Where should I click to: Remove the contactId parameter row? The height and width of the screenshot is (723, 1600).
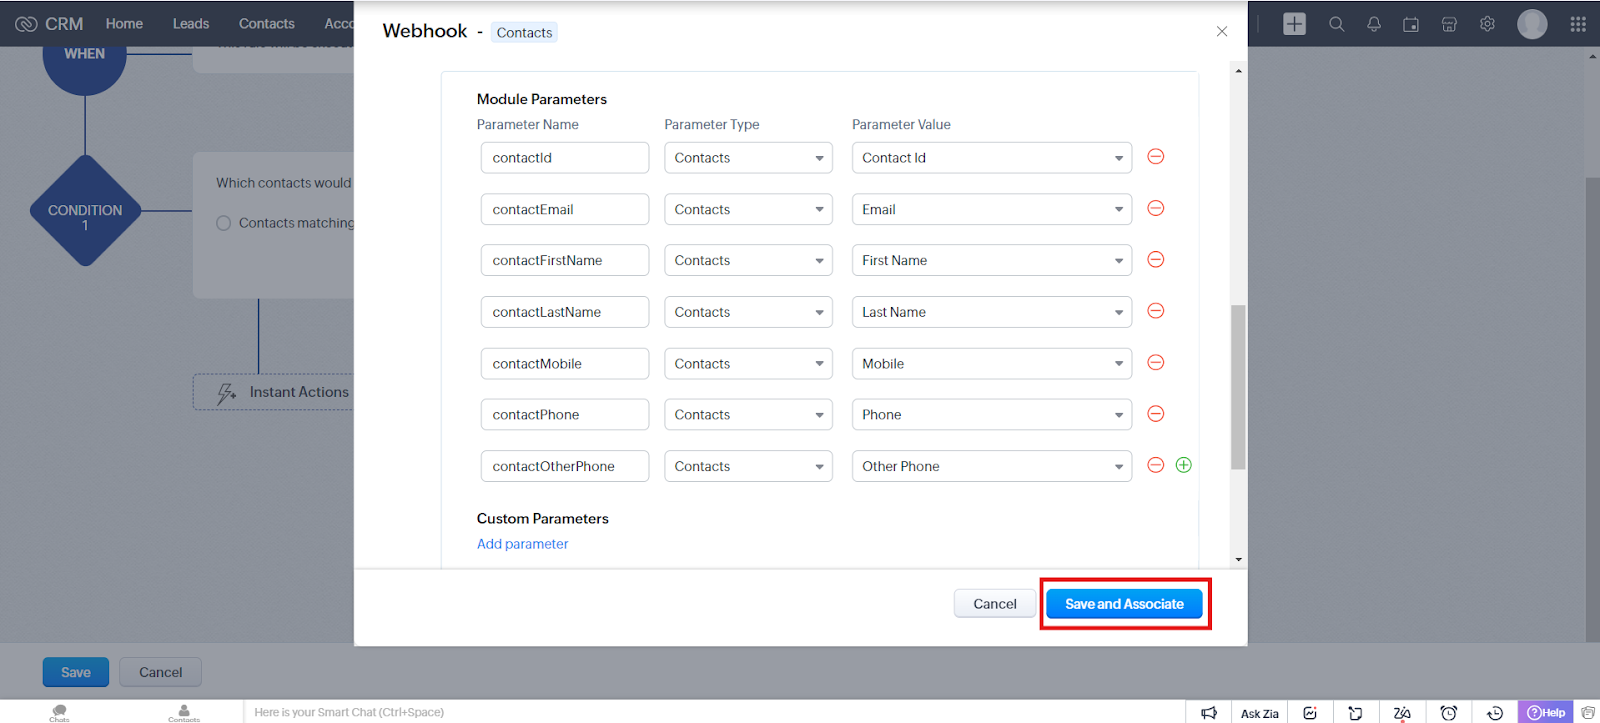[x=1155, y=157]
